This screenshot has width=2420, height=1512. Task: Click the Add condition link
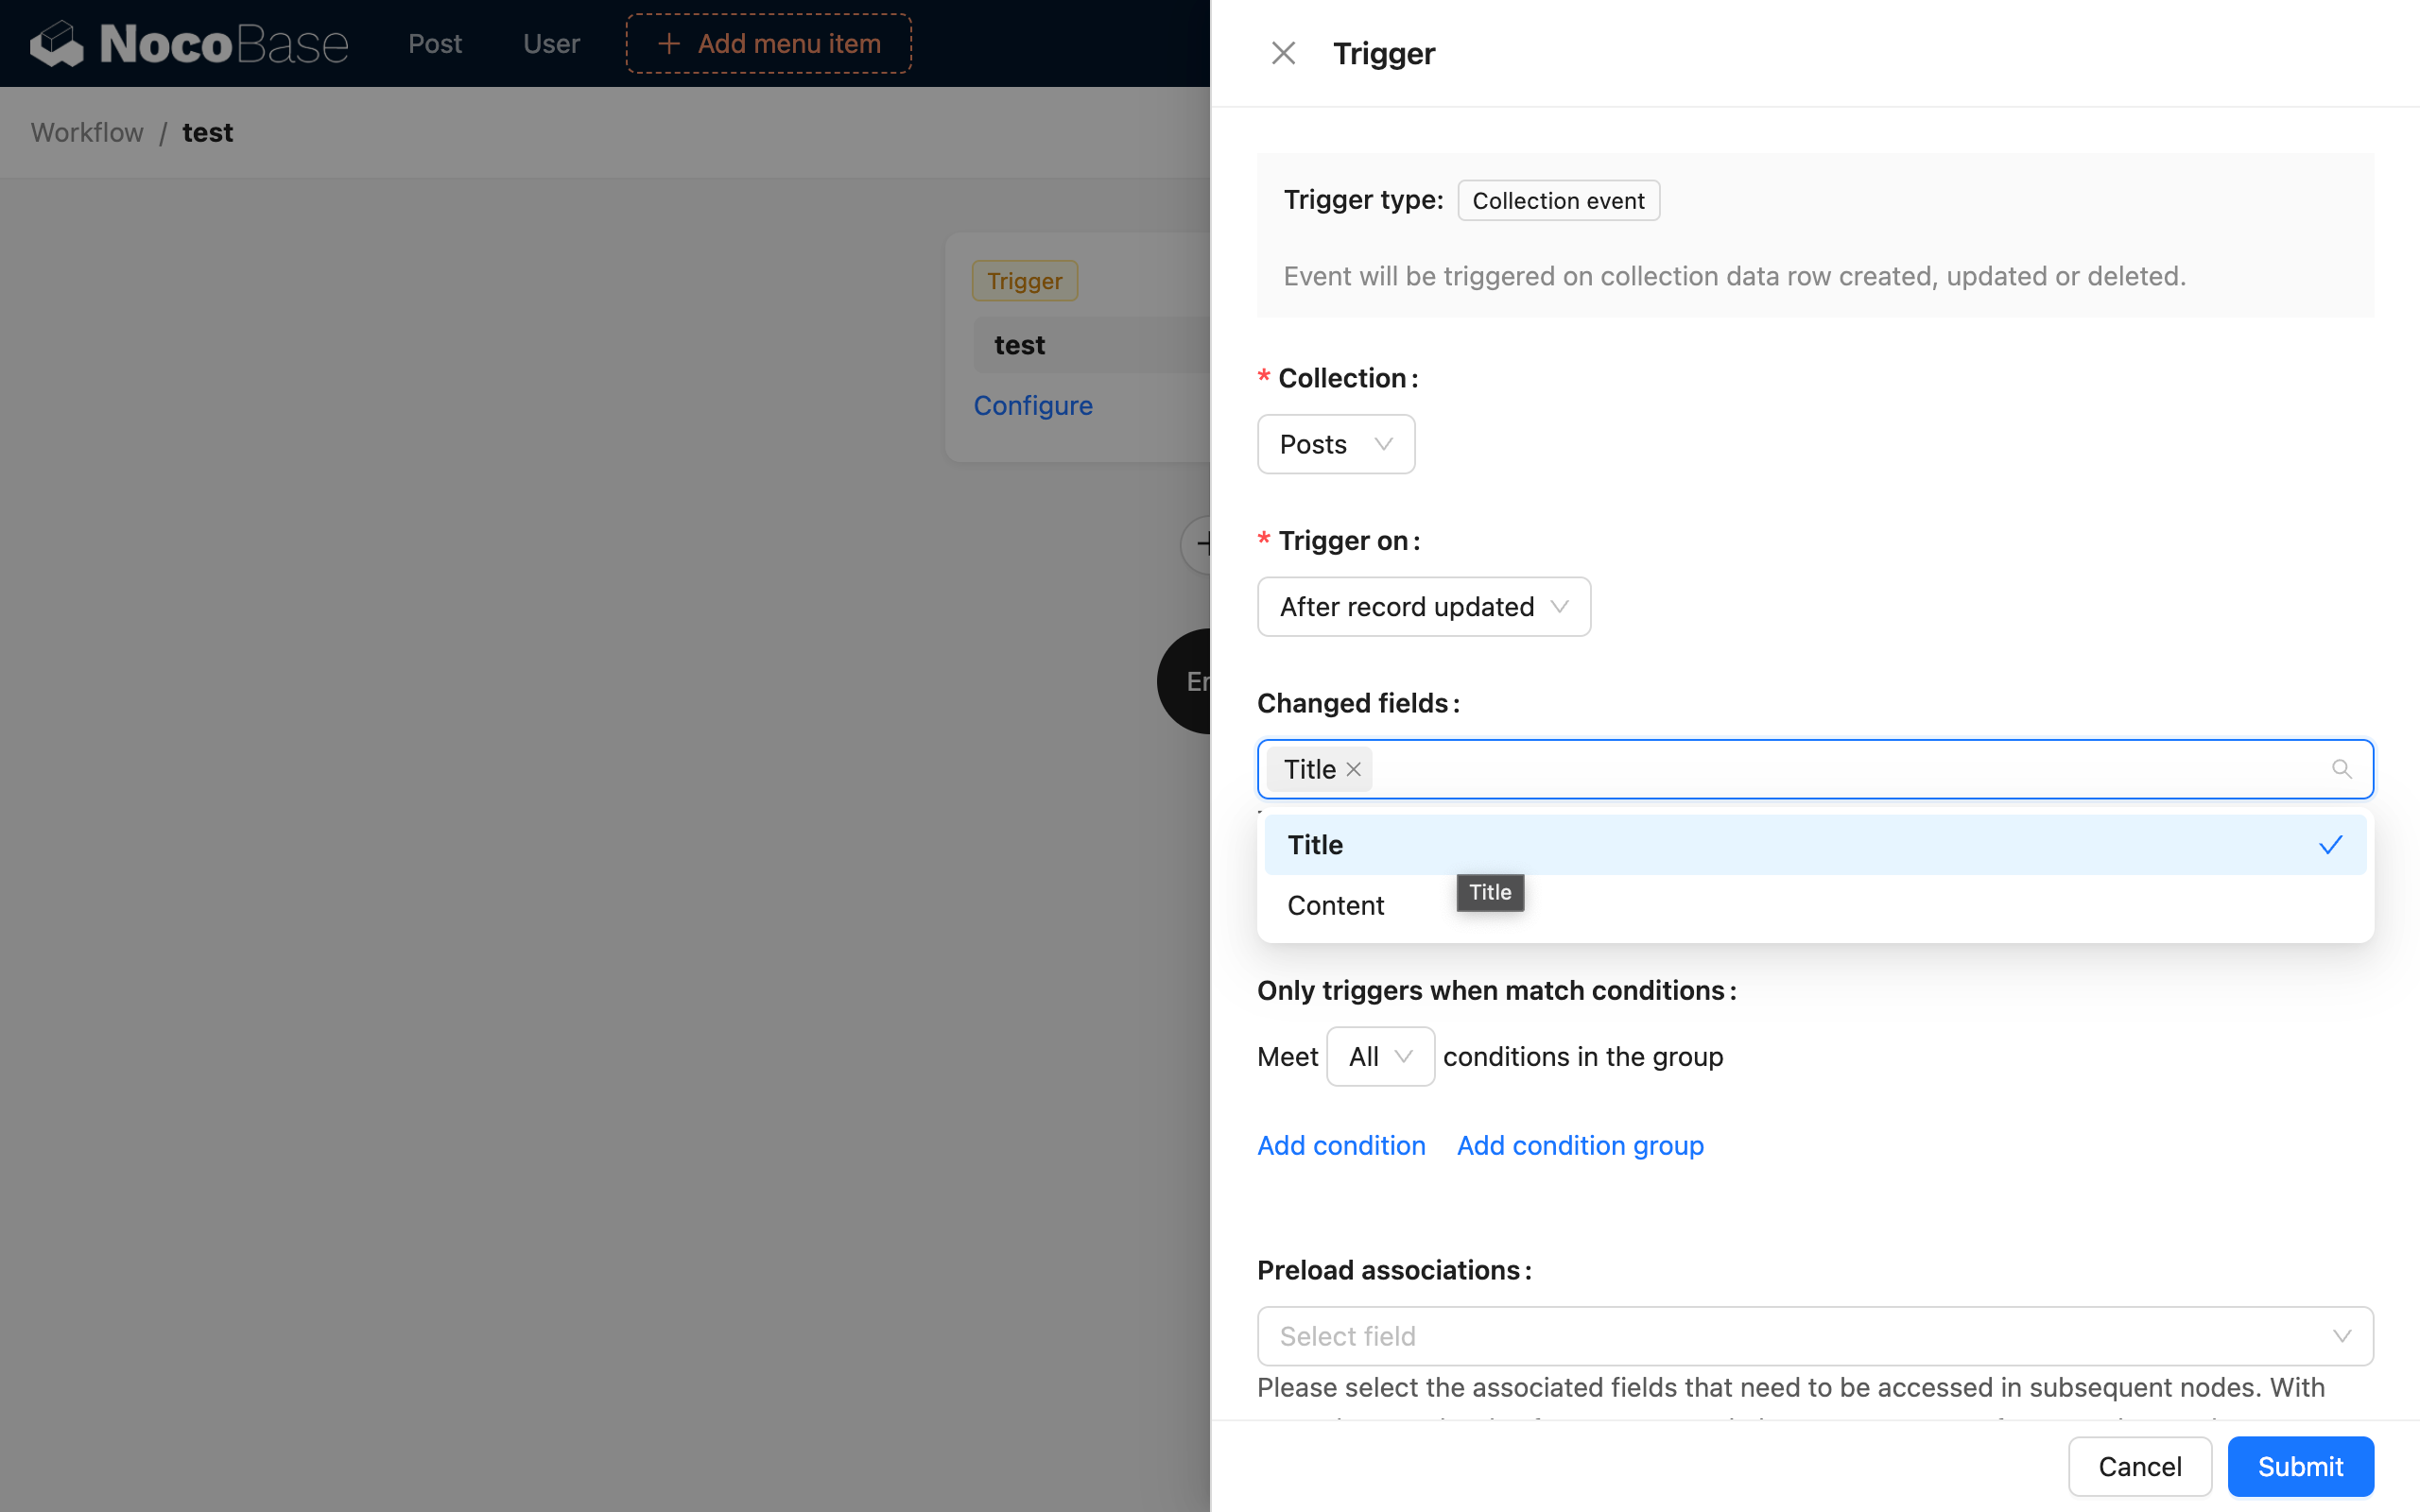pos(1340,1145)
